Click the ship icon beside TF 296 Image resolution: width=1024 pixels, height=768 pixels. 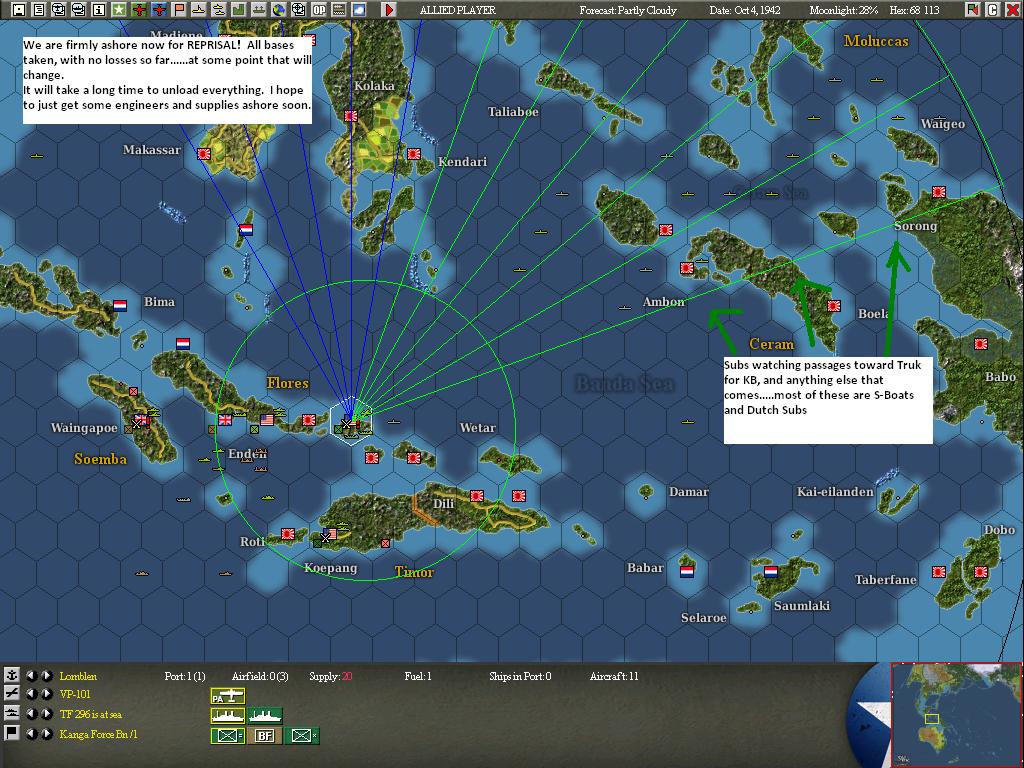click(11, 713)
